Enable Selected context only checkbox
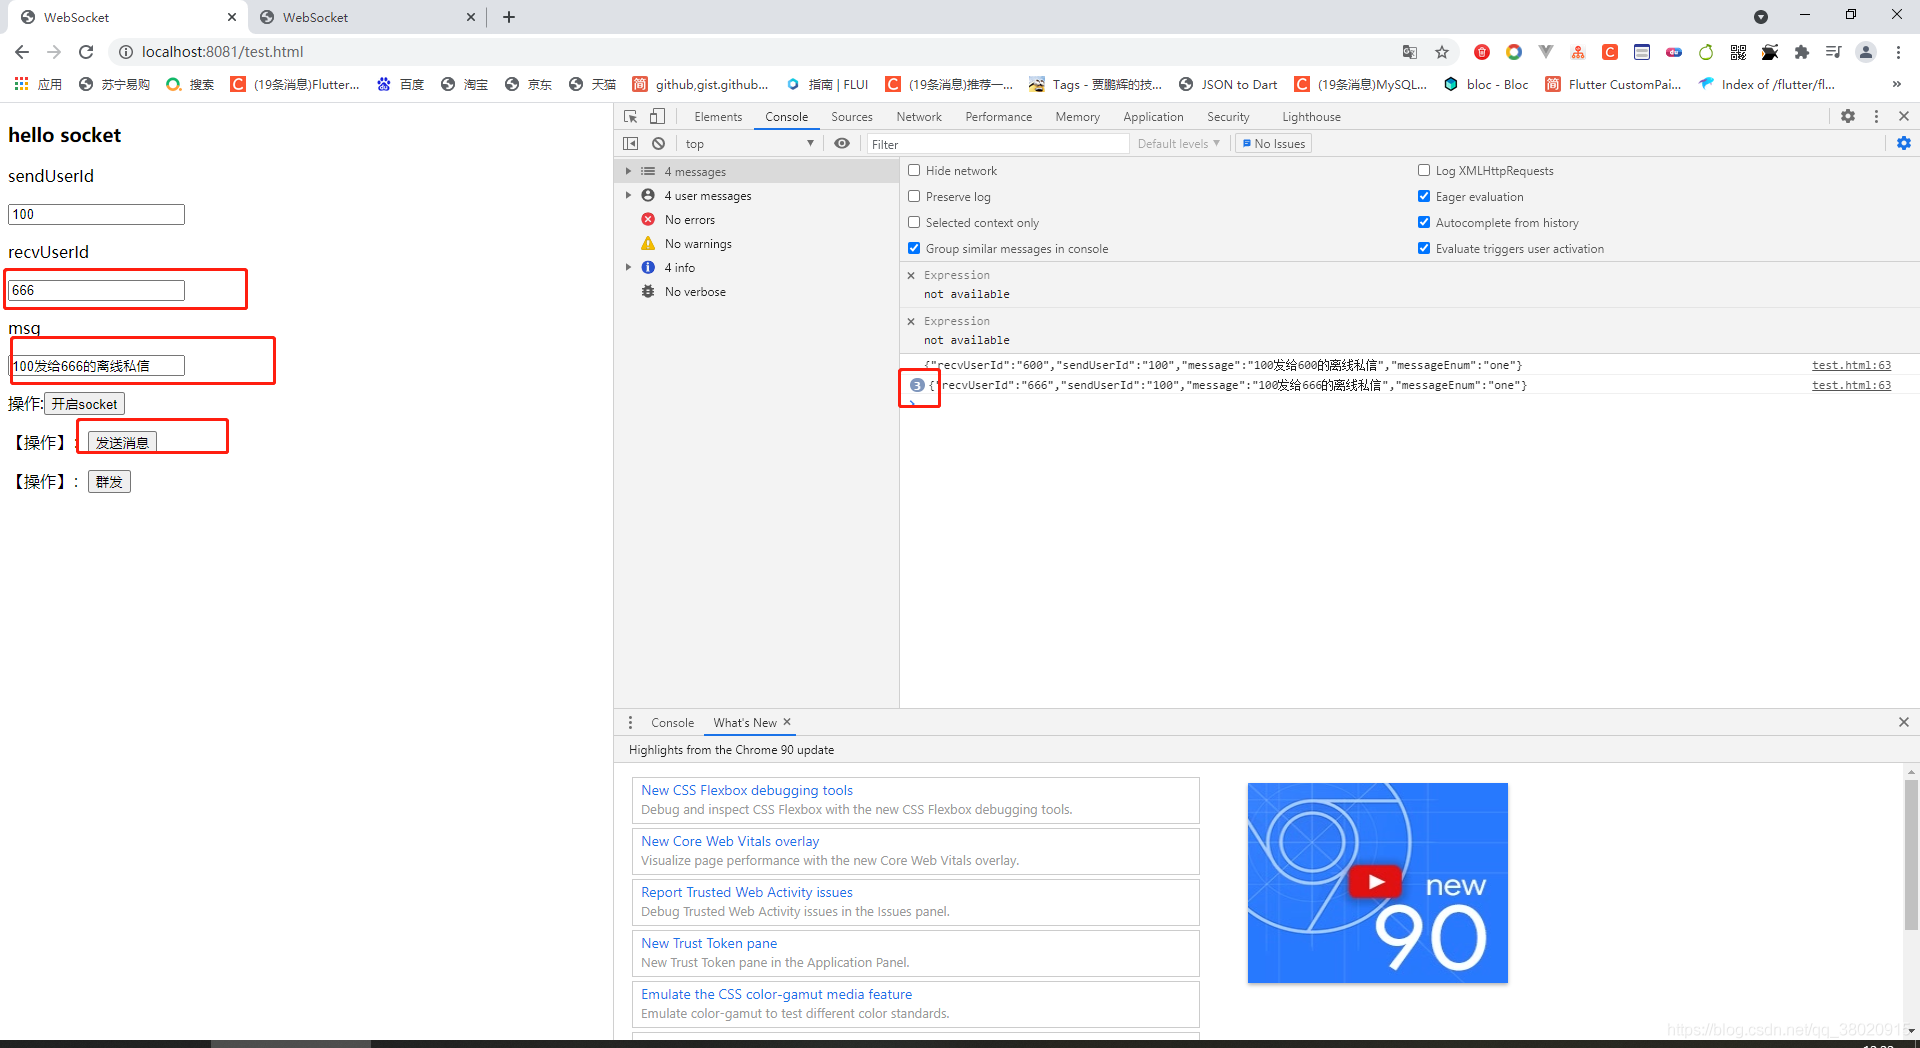Viewport: 1920px width, 1048px height. 914,223
